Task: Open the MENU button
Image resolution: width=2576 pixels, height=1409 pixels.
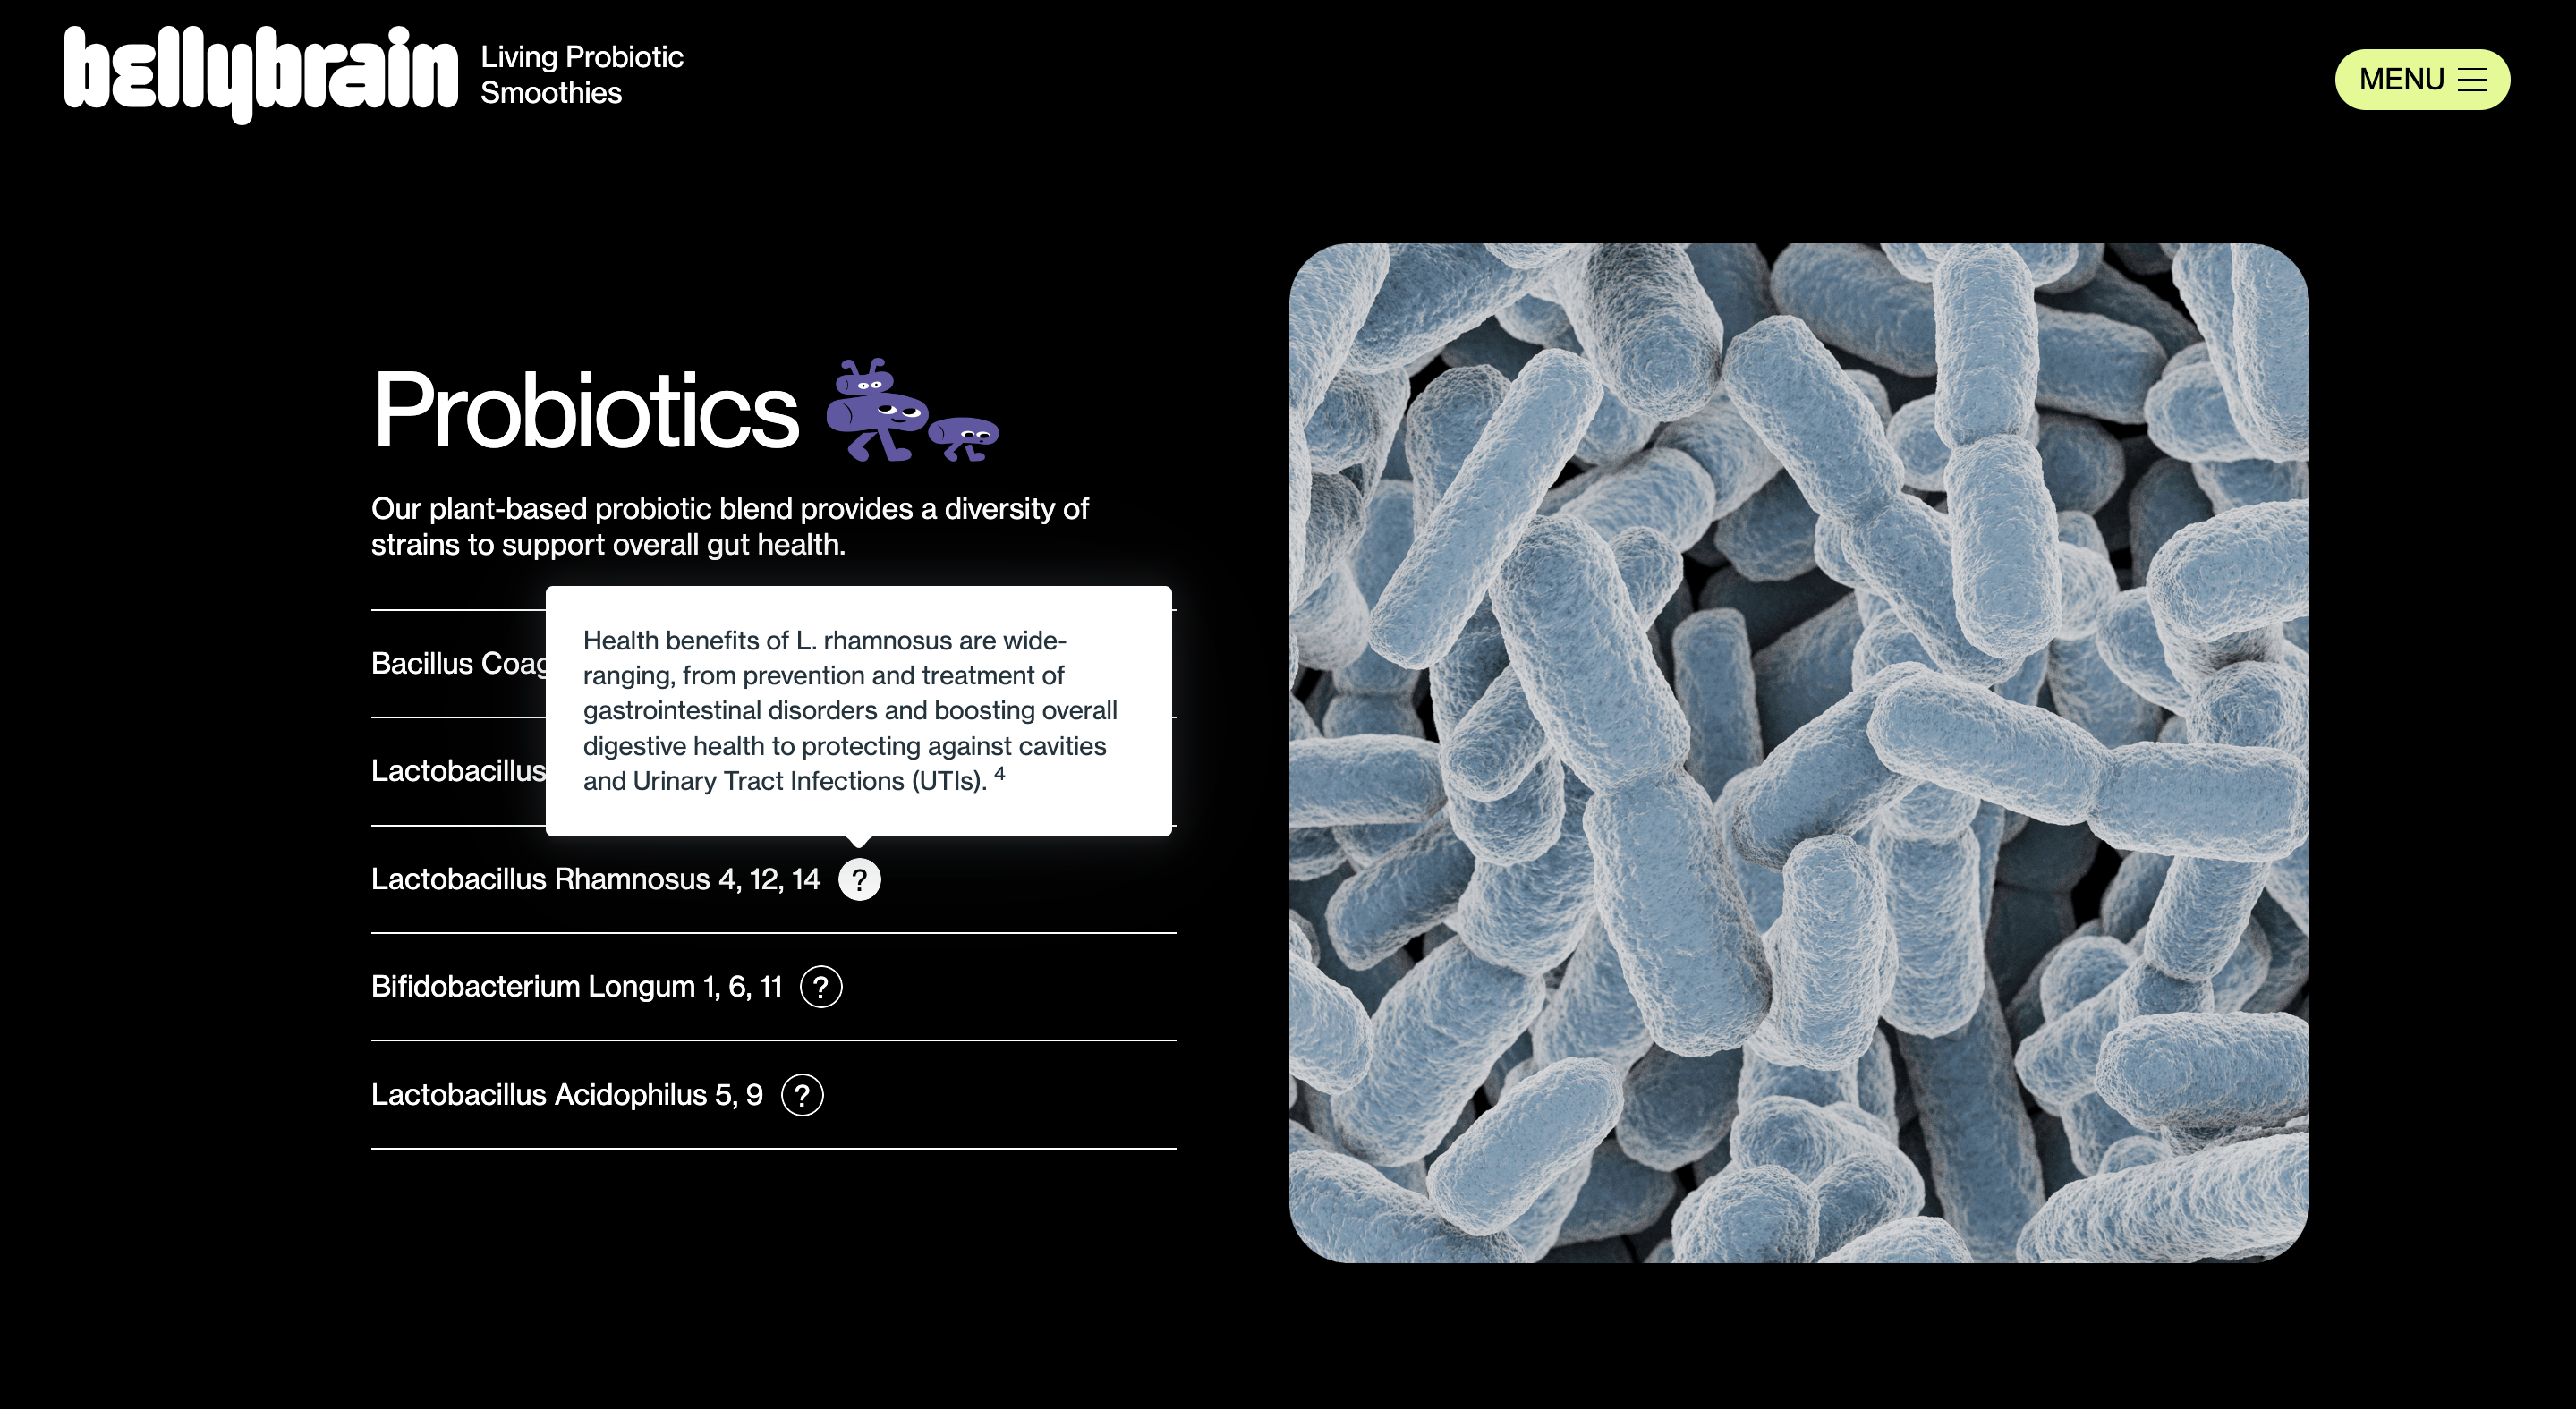Action: click(x=2400, y=79)
